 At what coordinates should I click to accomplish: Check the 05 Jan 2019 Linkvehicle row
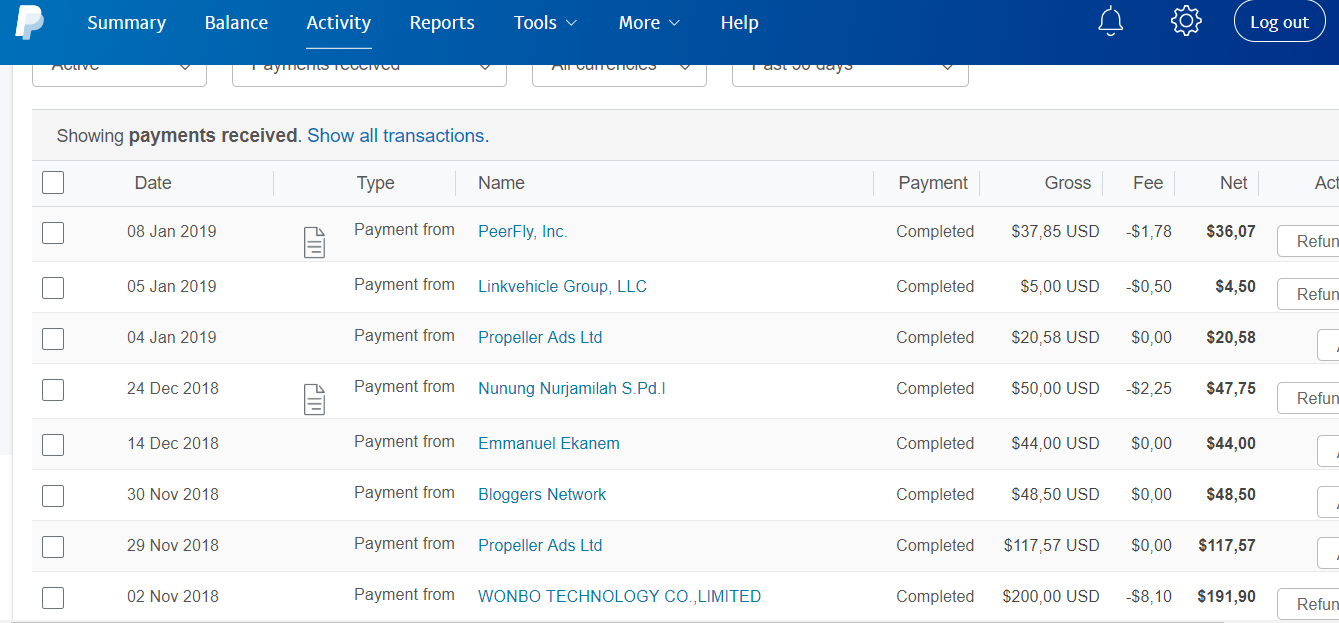coord(53,288)
